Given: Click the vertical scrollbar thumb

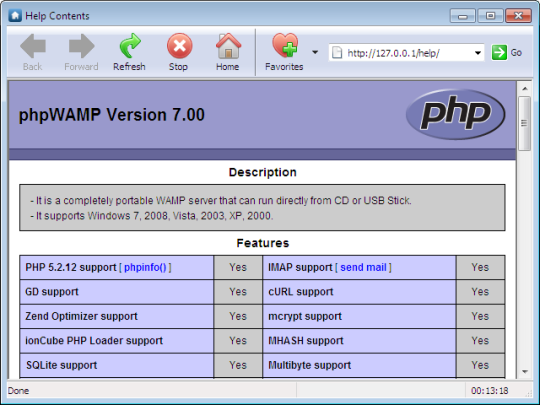Looking at the screenshot, I should click(525, 123).
